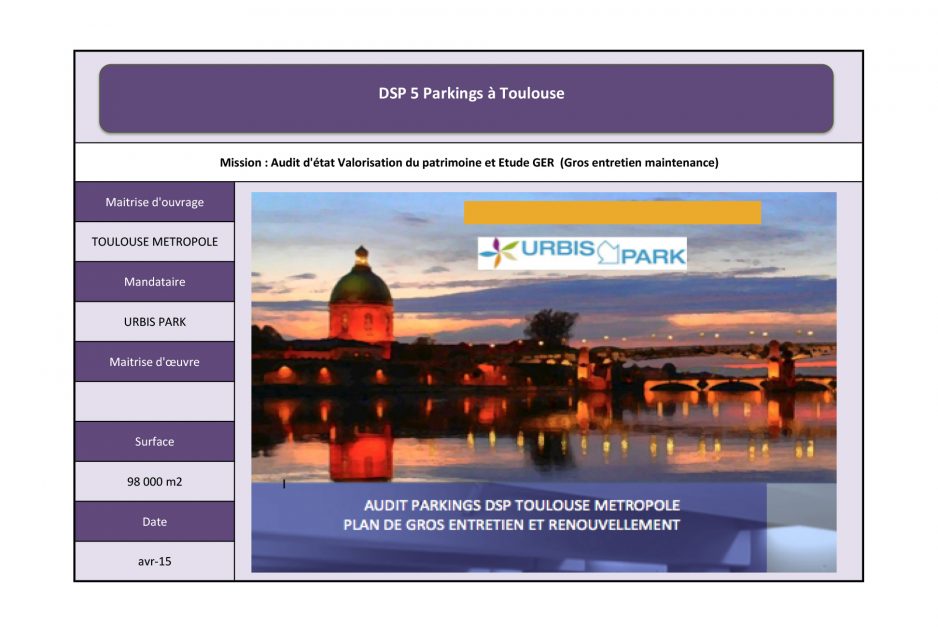Click the Mandataire header cell
938x631 pixels.
(155, 282)
